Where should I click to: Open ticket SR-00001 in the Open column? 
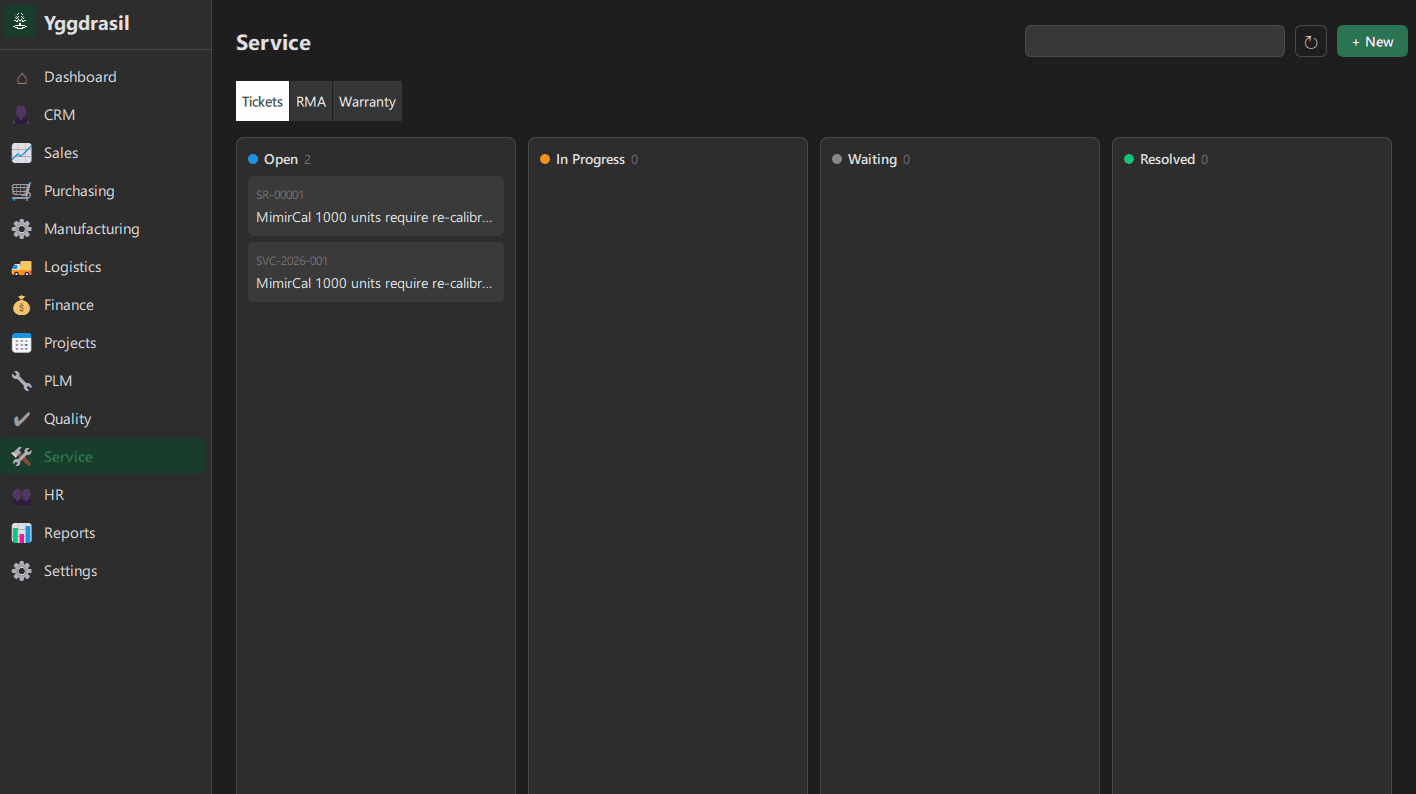[x=375, y=206]
